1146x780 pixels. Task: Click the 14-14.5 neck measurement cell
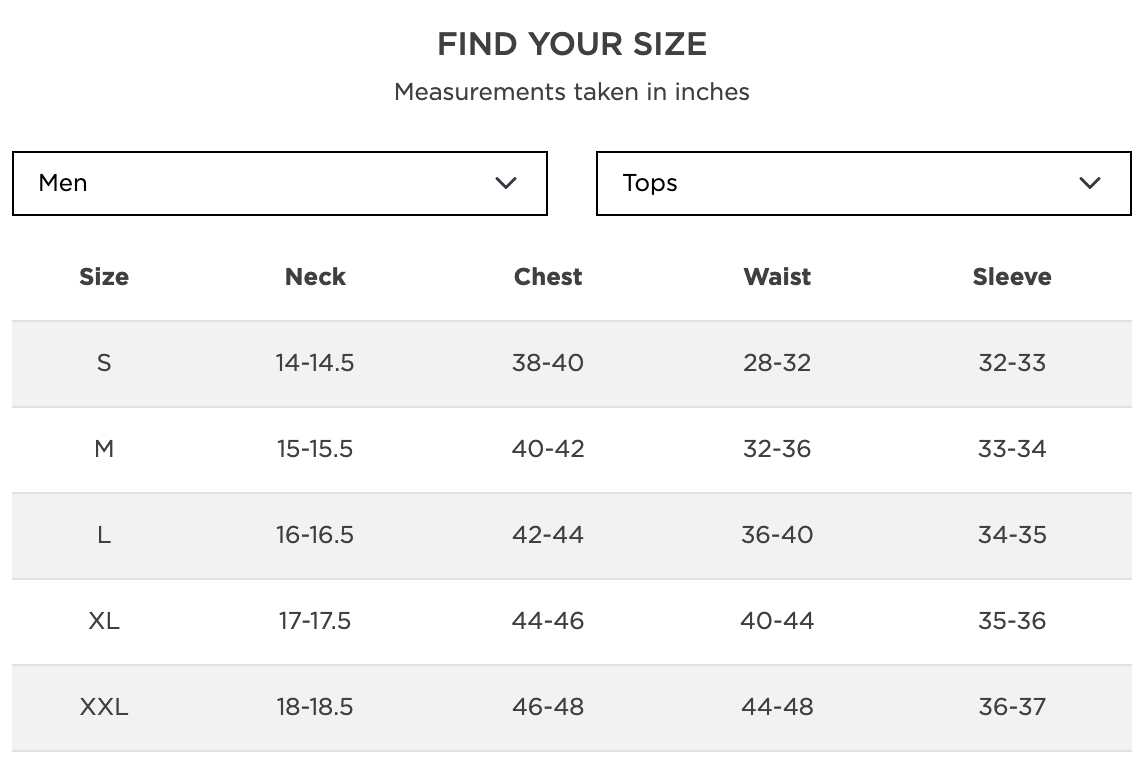pyautogui.click(x=315, y=363)
